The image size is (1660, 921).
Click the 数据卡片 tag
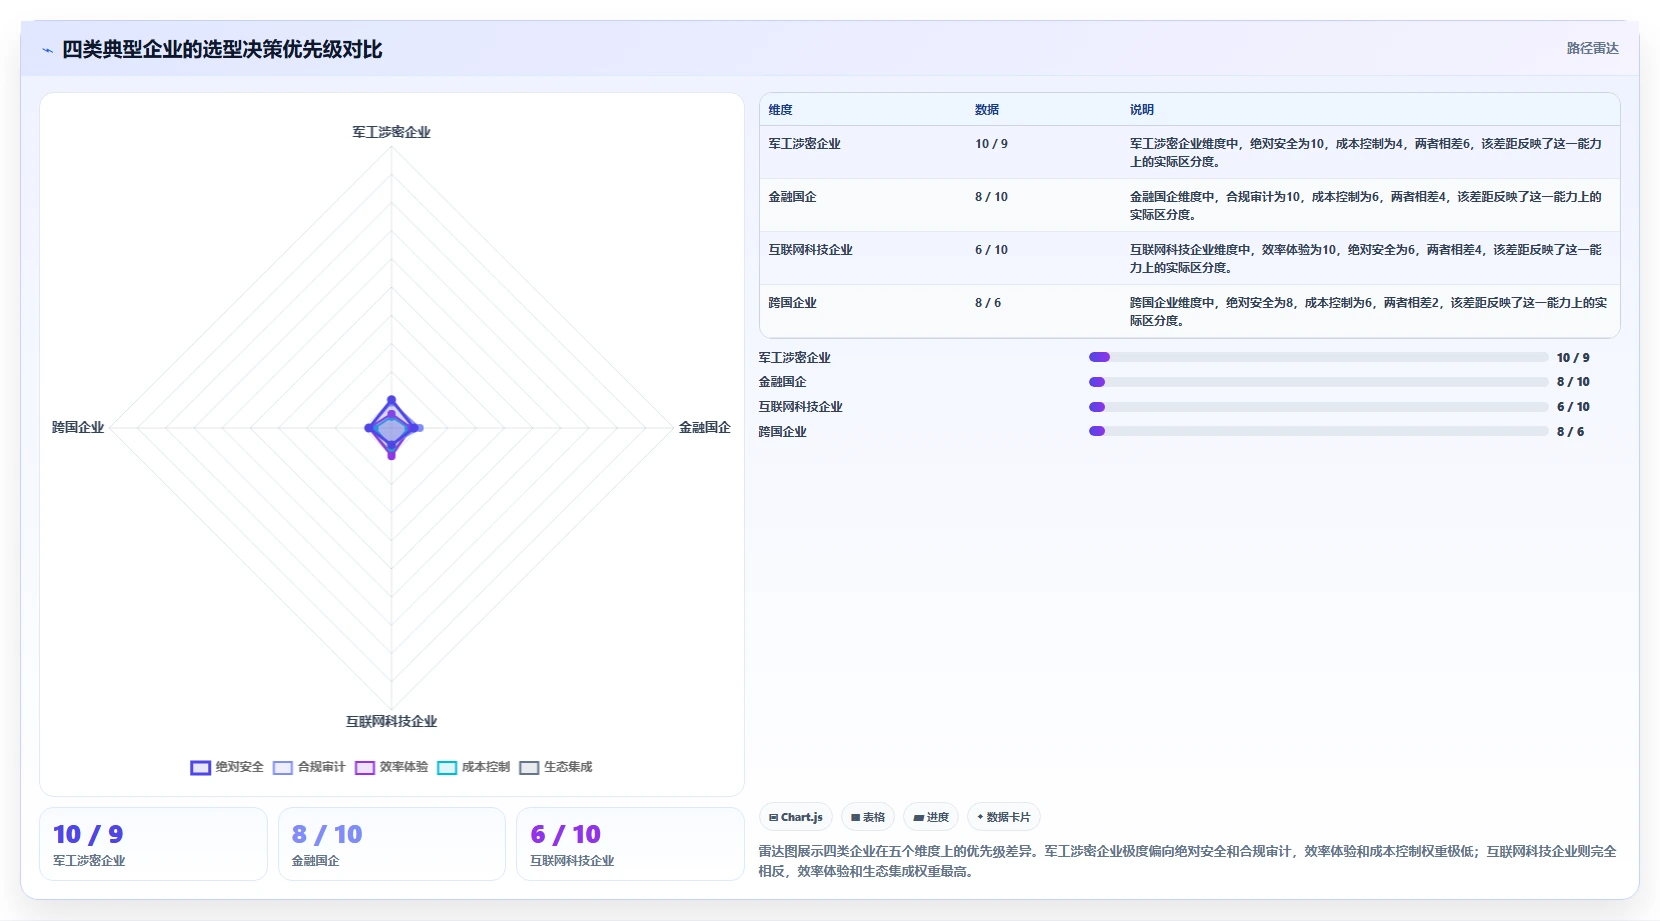(x=1004, y=817)
